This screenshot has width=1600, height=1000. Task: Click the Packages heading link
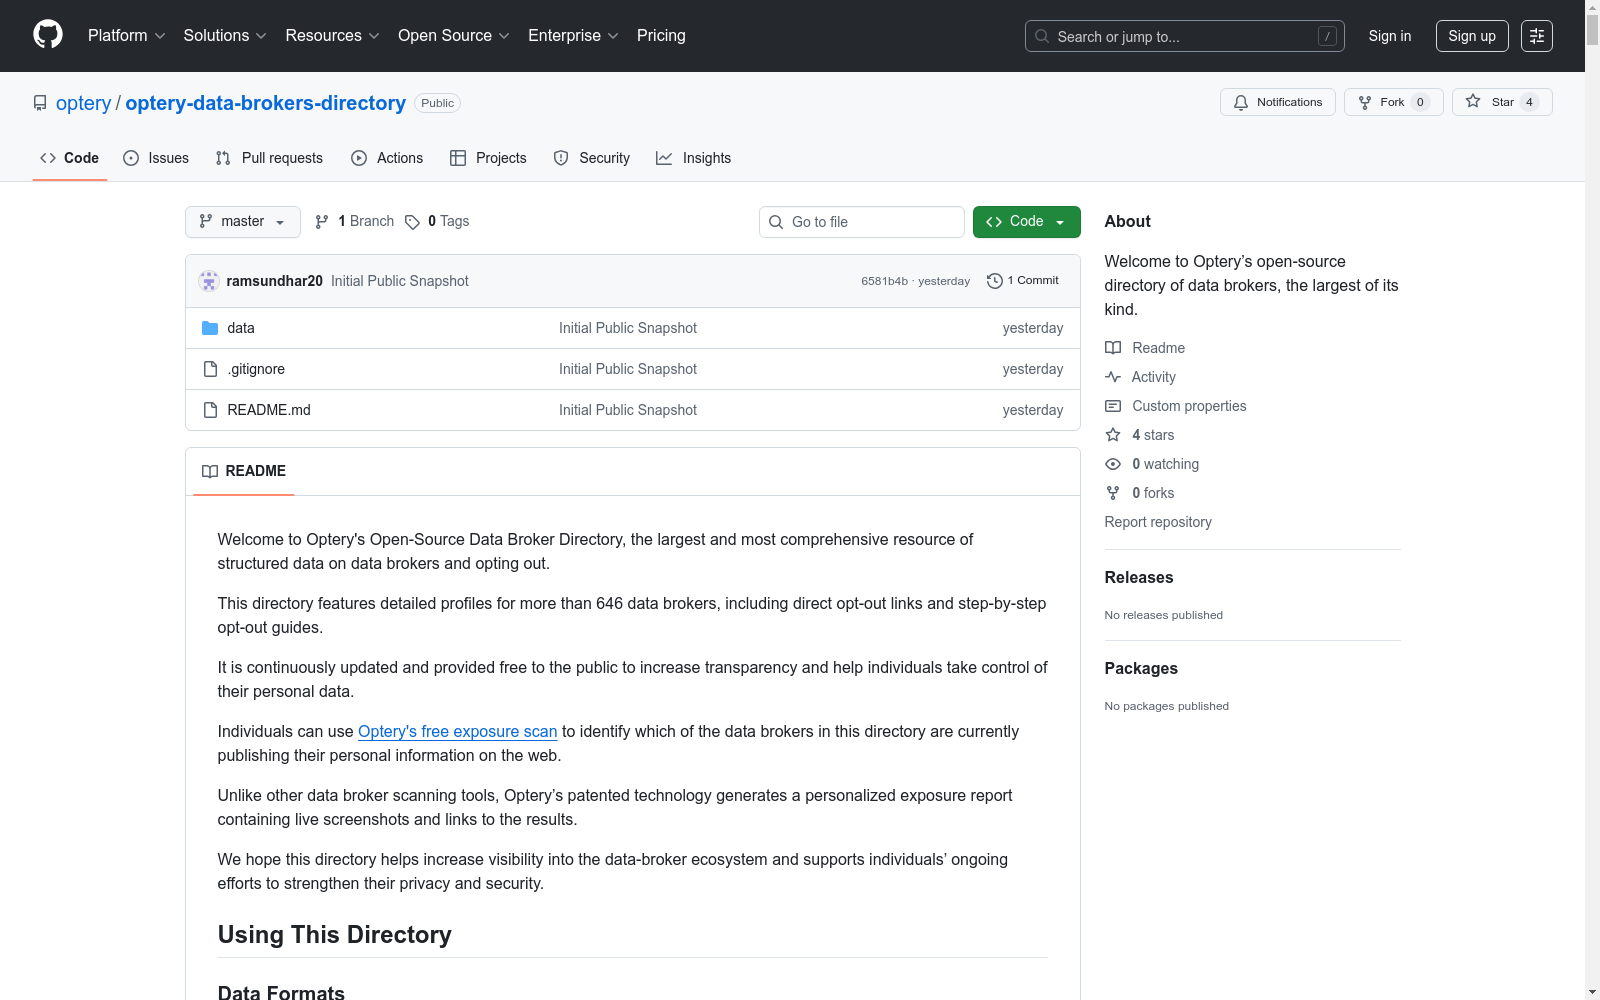pyautogui.click(x=1141, y=668)
